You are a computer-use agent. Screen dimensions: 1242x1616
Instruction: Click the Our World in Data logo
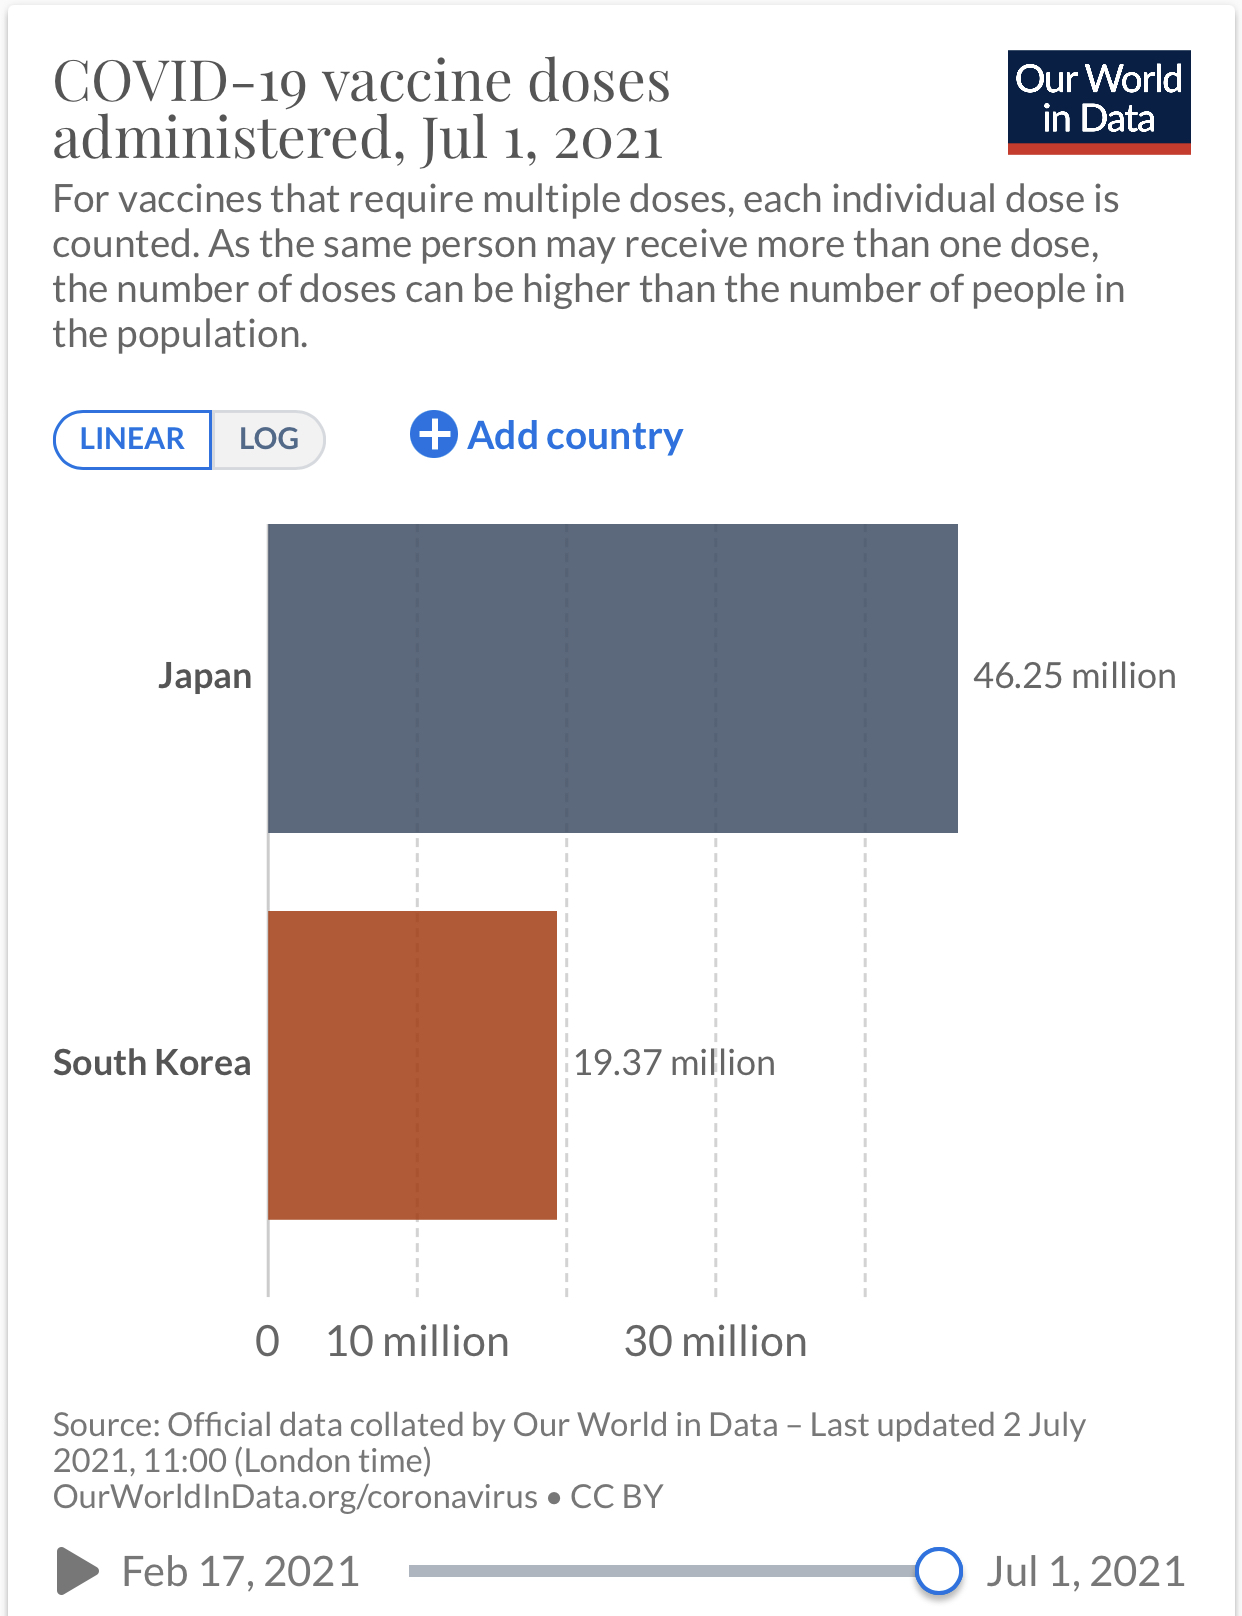1098,102
